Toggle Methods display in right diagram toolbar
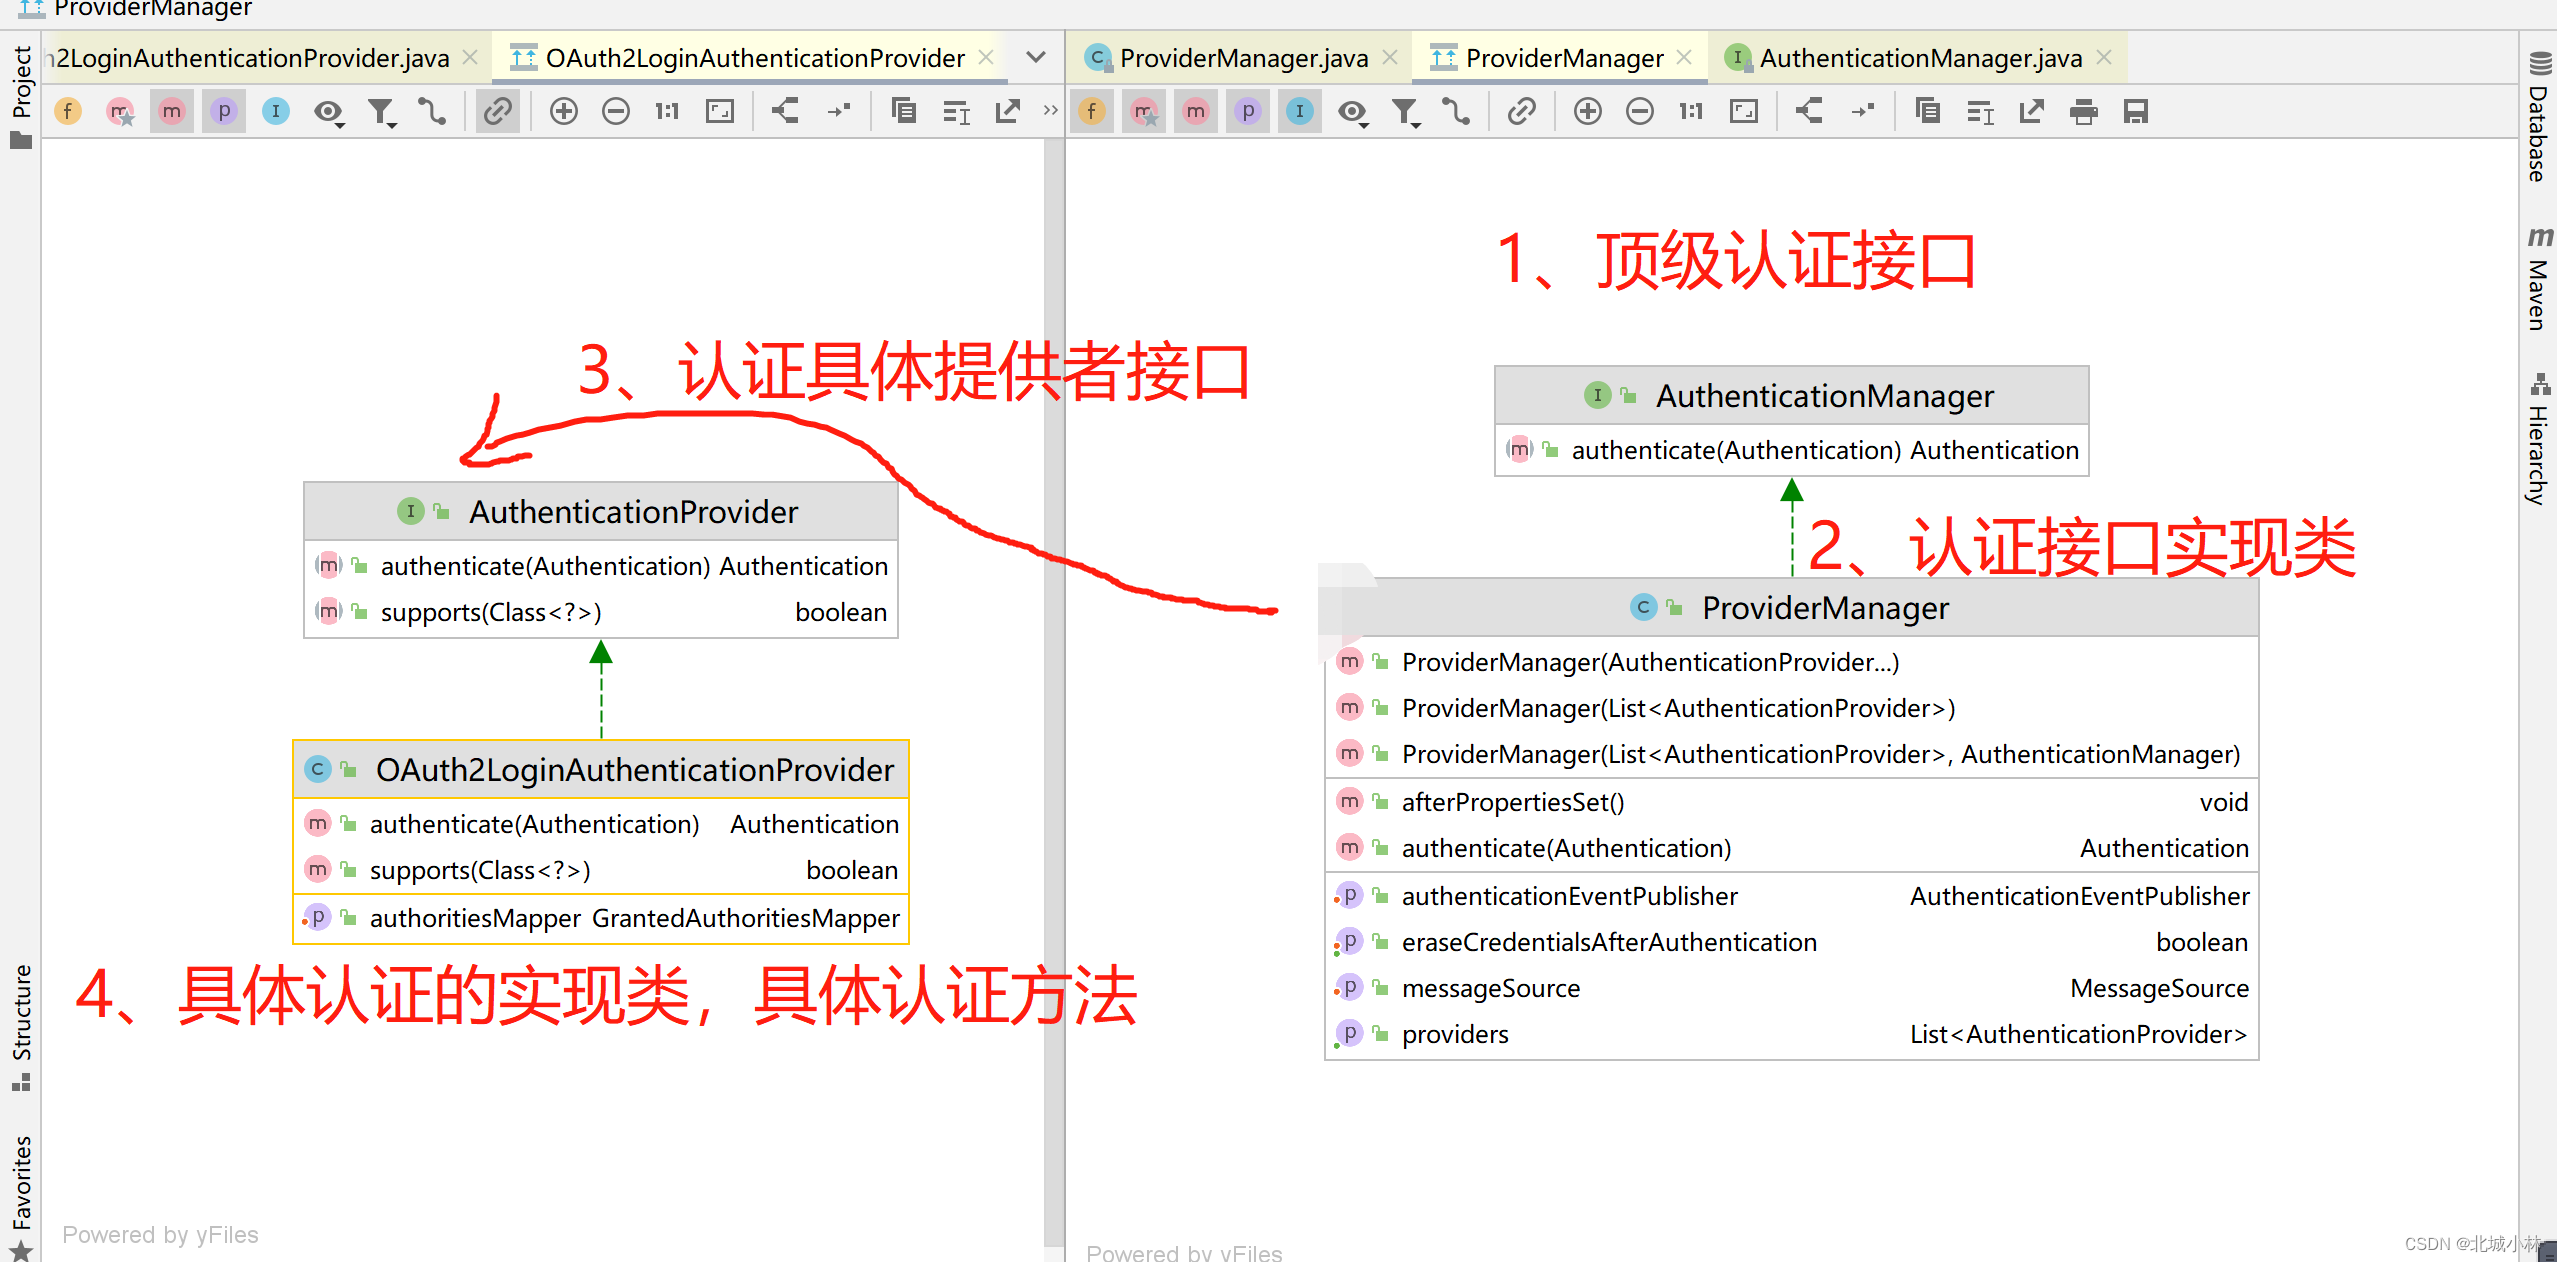Screen dimensions: 2557x1262 (x=1196, y=111)
